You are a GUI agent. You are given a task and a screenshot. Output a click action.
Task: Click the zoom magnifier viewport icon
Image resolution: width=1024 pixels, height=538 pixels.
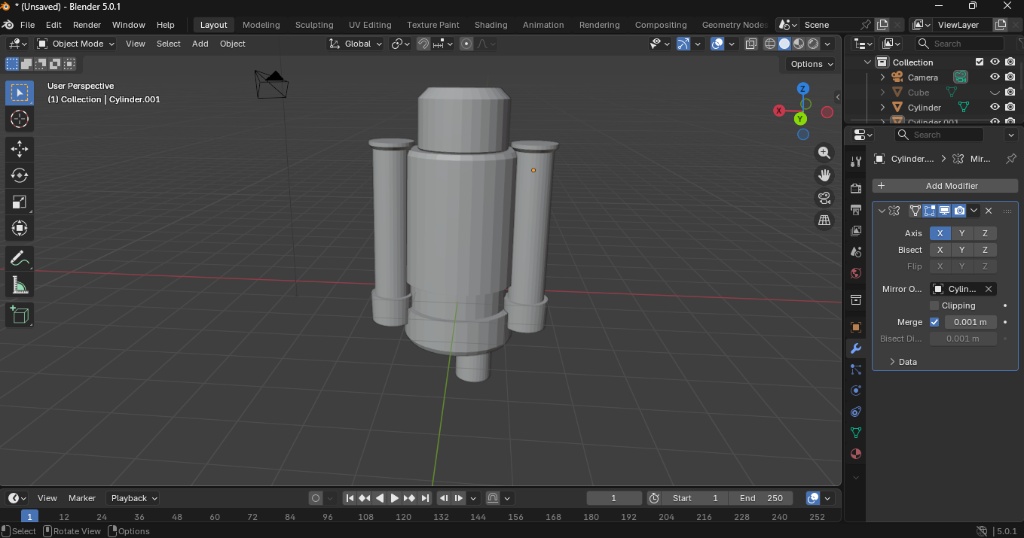824,153
